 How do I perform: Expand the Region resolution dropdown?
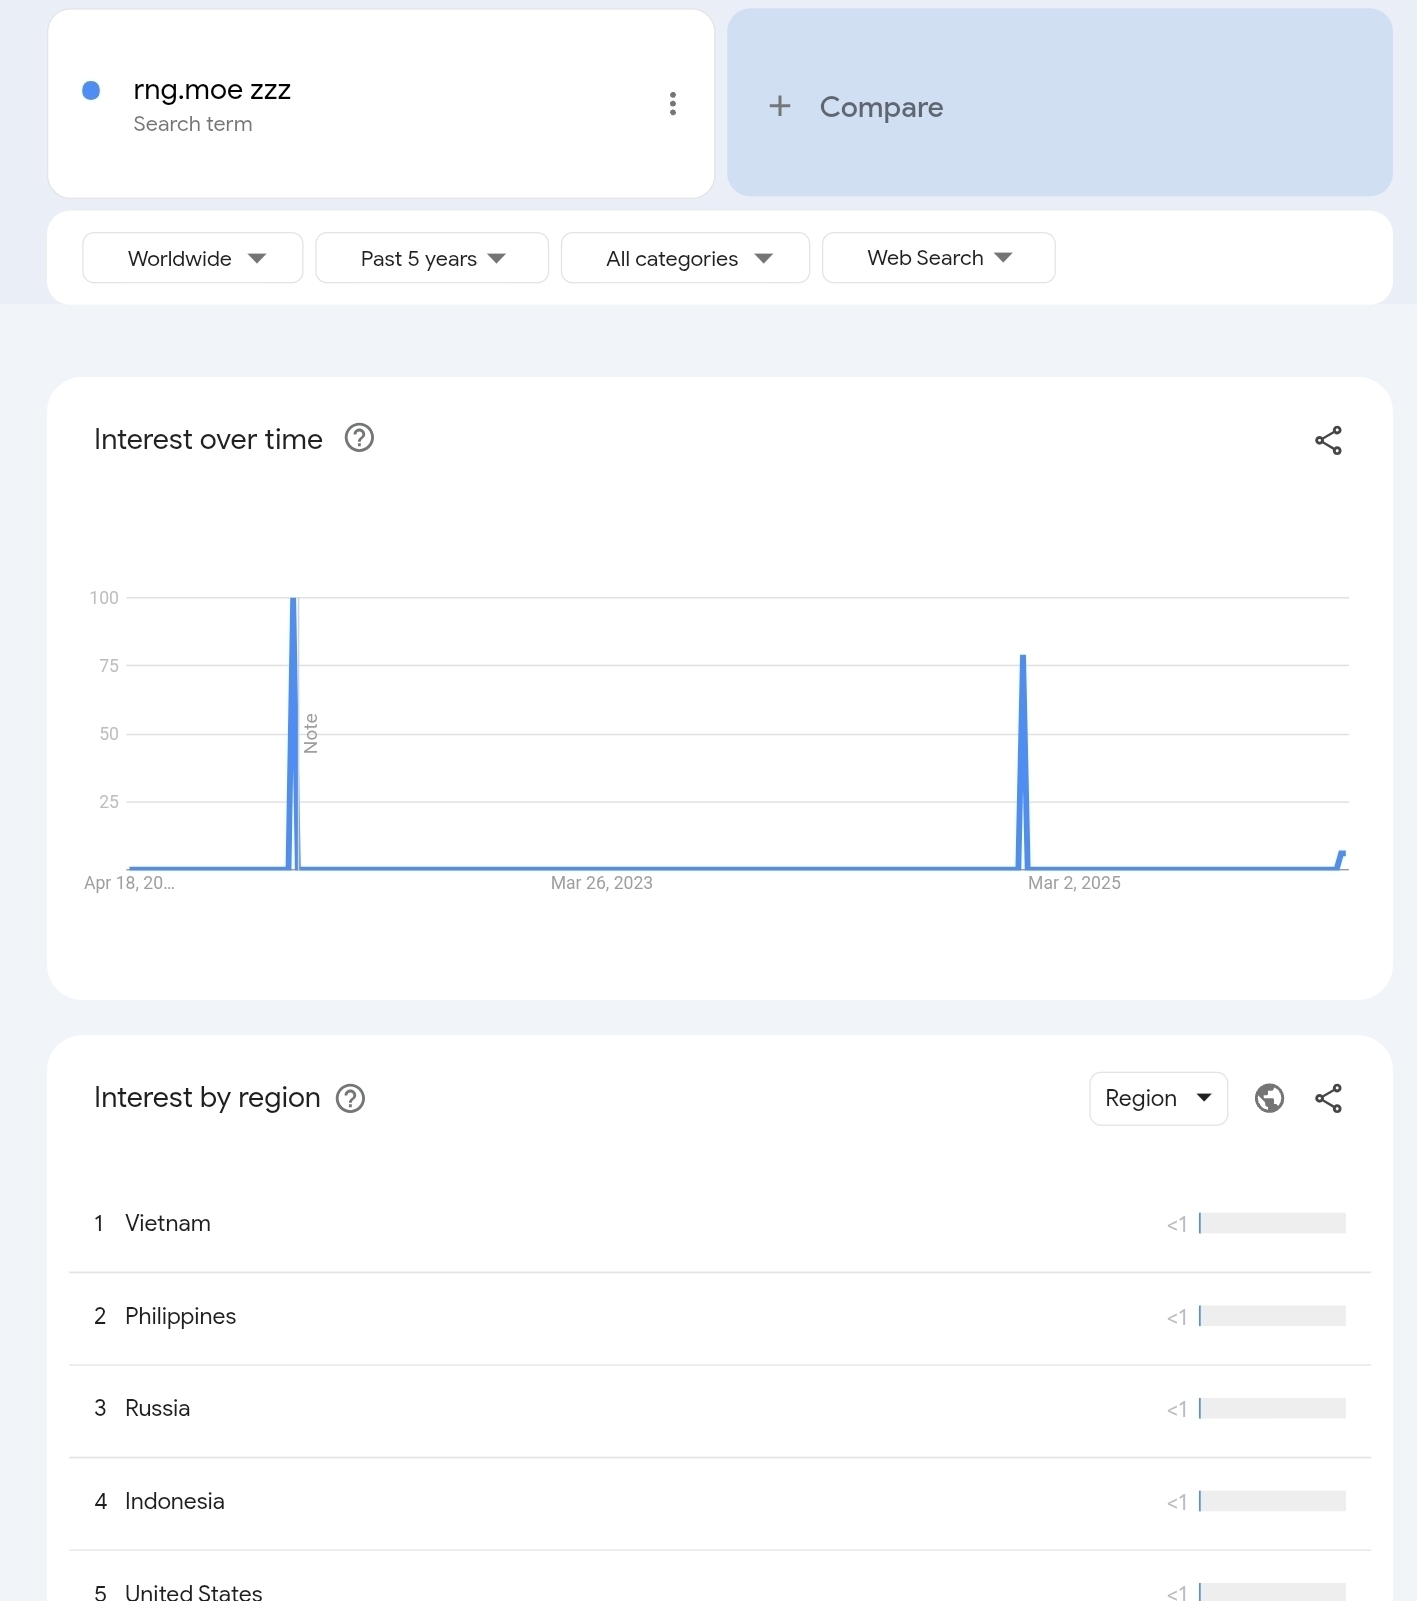click(1158, 1099)
